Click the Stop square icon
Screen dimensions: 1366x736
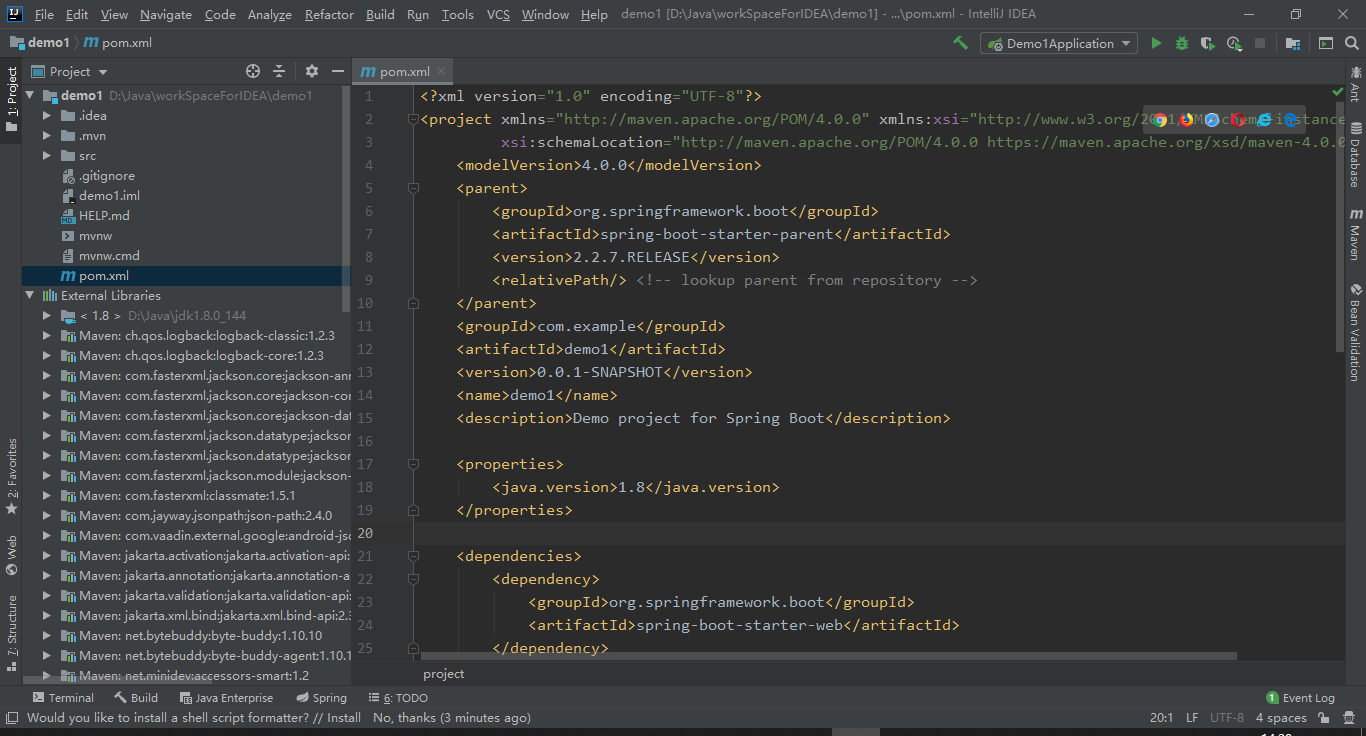point(1260,43)
